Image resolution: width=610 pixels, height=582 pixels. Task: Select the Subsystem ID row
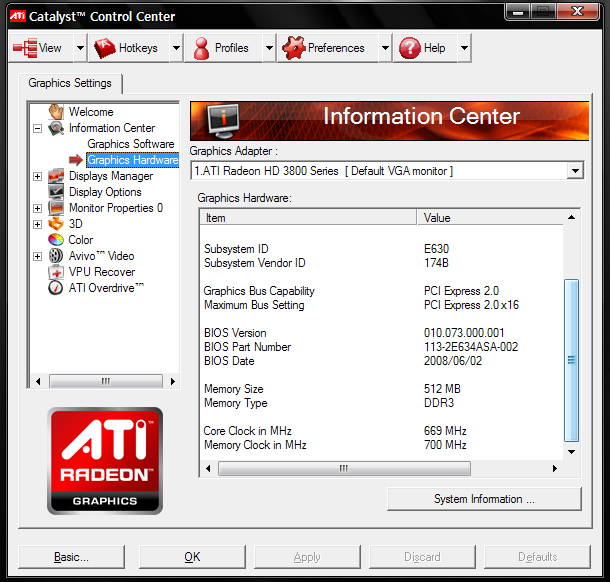[x=381, y=249]
